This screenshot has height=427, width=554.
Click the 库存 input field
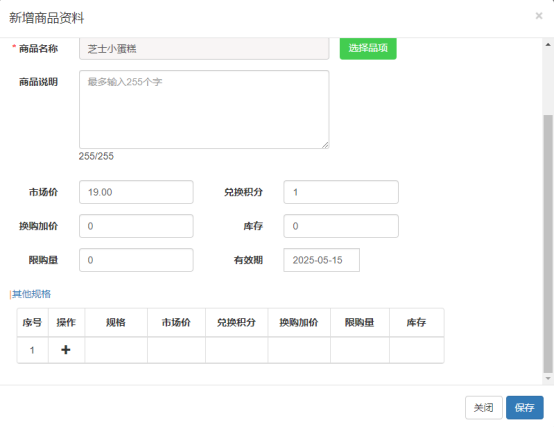[x=341, y=226]
